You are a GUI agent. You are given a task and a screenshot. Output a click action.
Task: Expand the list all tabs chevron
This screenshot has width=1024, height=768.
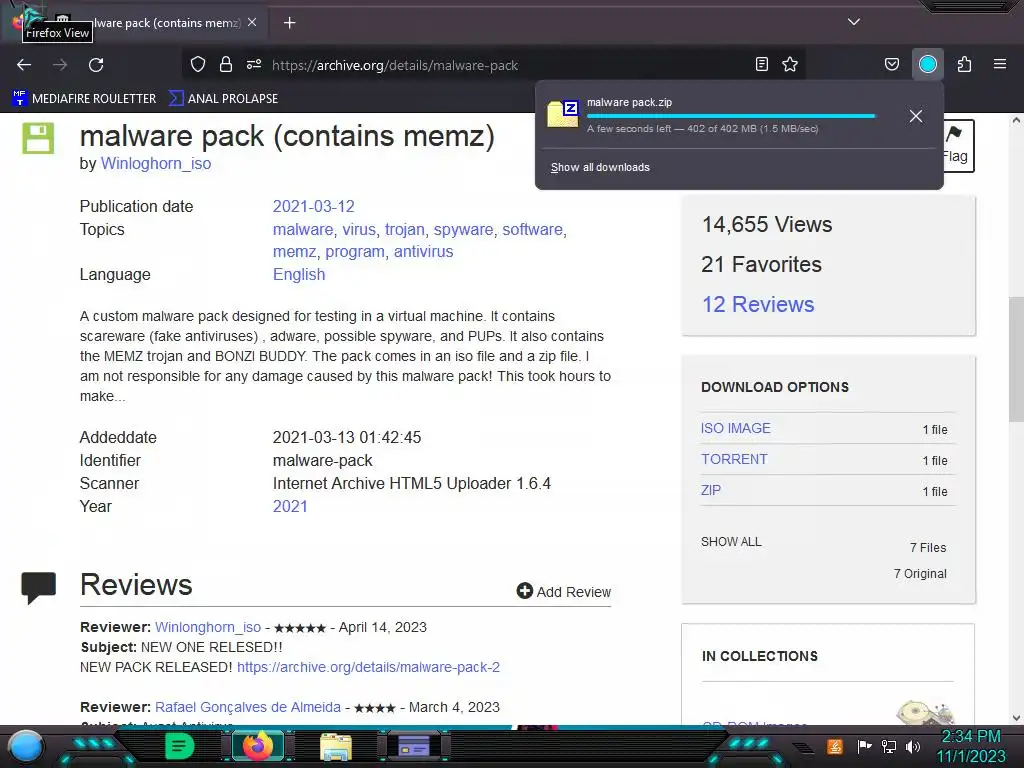[854, 22]
